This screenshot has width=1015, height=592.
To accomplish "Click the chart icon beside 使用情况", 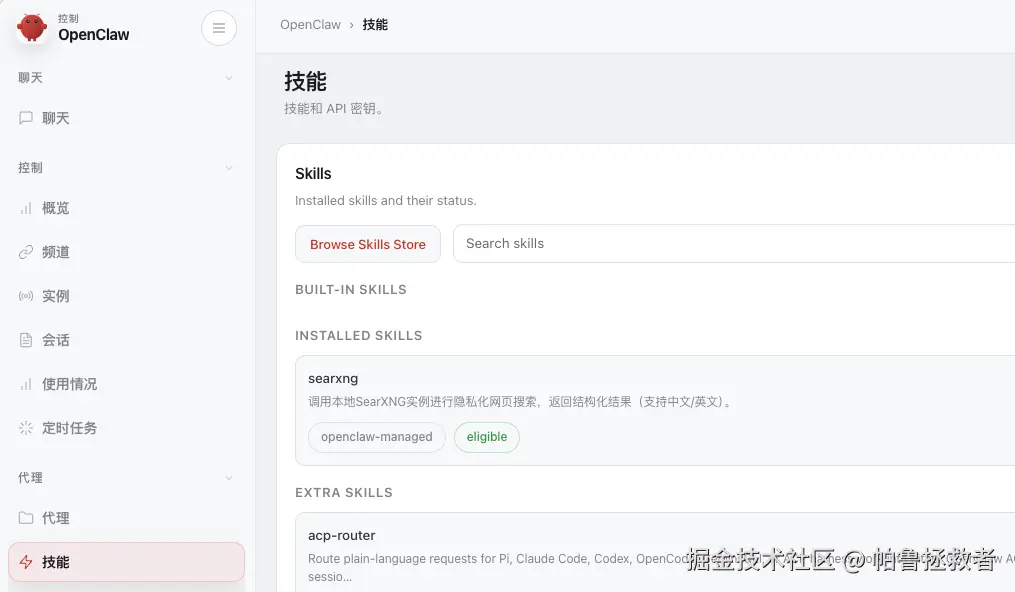I will click(x=26, y=384).
